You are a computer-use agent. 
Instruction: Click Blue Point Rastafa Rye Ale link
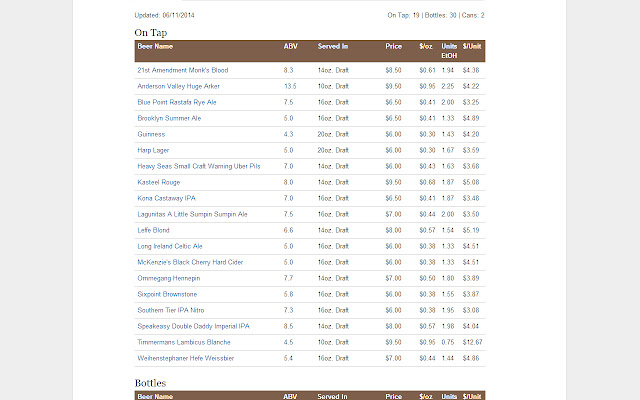tap(177, 102)
